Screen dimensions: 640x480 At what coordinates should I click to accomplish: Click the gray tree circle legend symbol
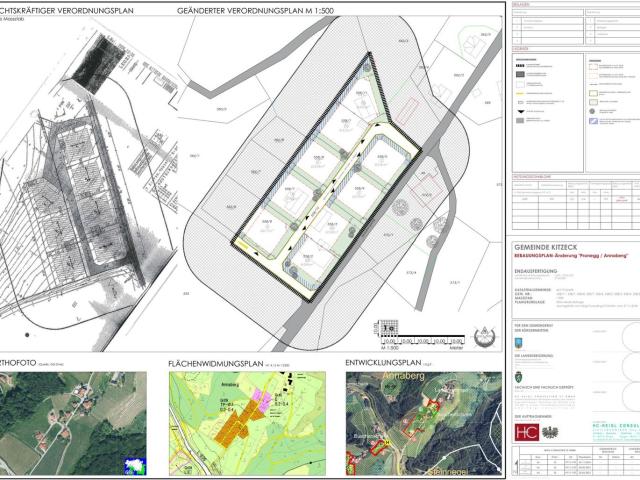click(592, 111)
